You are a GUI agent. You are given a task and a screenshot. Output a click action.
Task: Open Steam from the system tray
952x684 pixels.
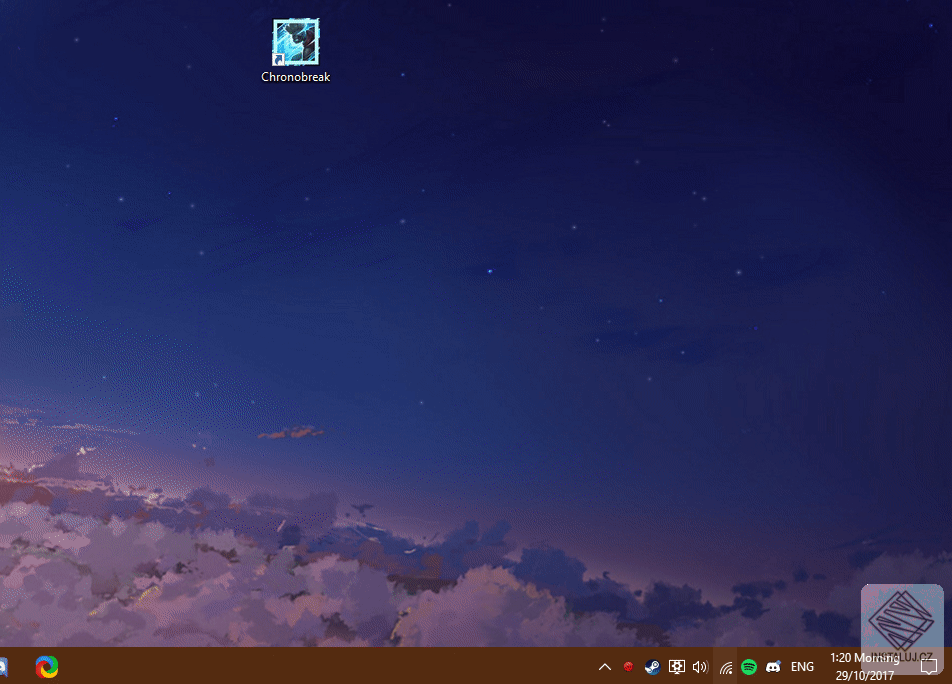point(652,667)
